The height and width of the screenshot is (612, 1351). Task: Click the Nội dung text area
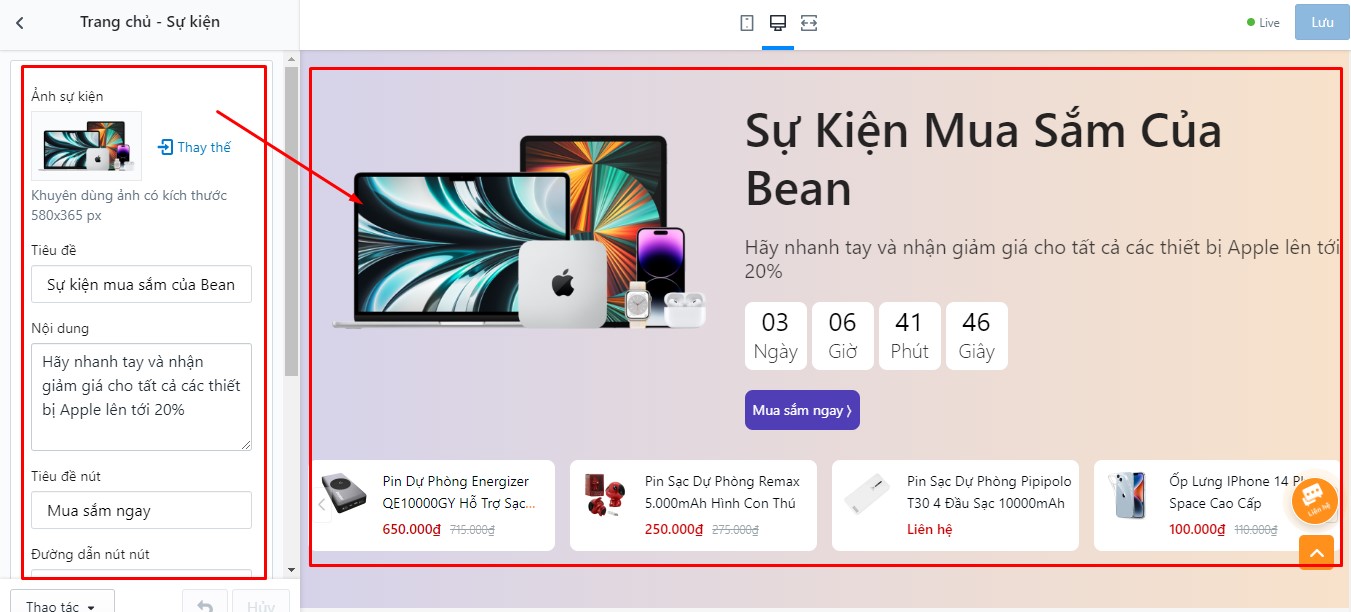[141, 397]
